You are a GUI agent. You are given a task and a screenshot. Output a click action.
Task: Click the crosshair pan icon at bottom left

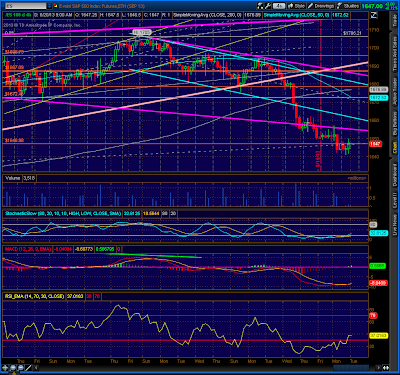point(5,368)
